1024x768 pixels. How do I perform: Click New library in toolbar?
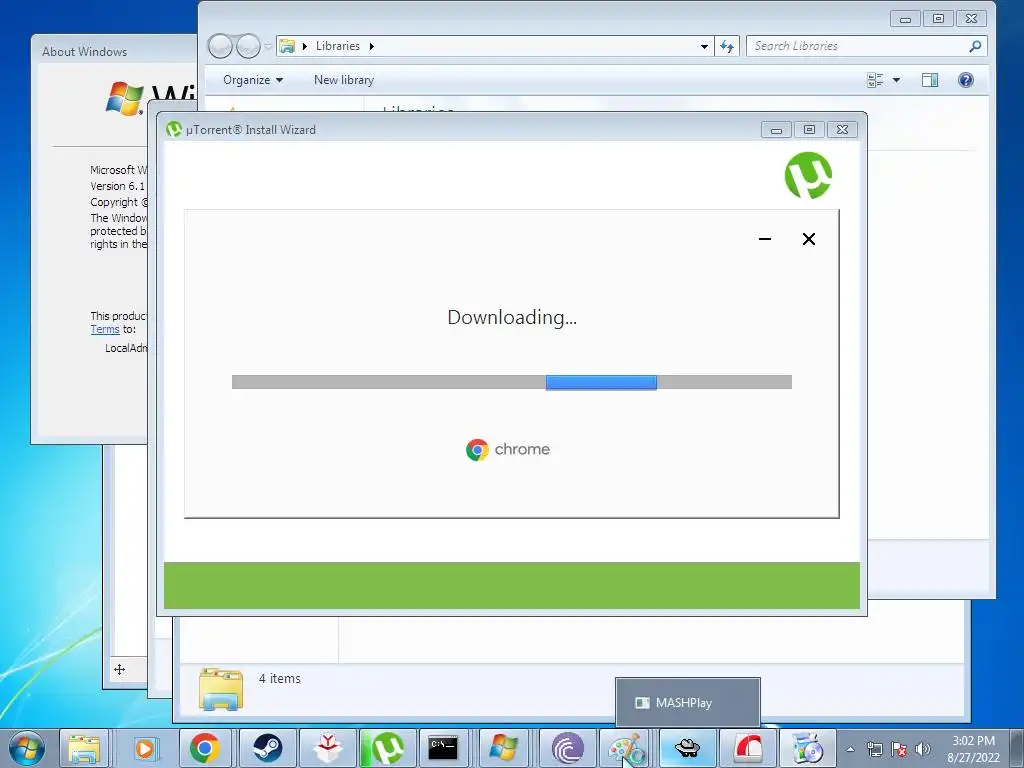click(x=344, y=80)
